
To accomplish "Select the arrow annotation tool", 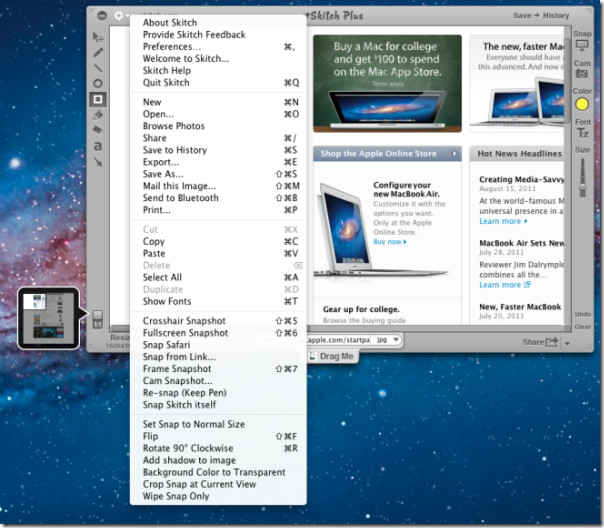I will point(98,162).
